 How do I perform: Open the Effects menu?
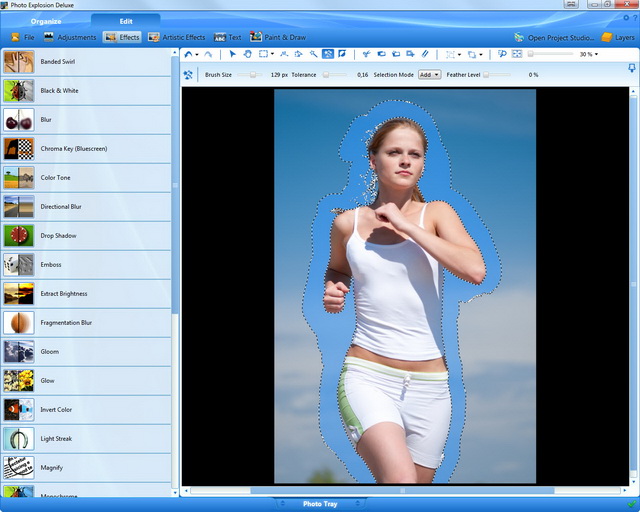122,37
